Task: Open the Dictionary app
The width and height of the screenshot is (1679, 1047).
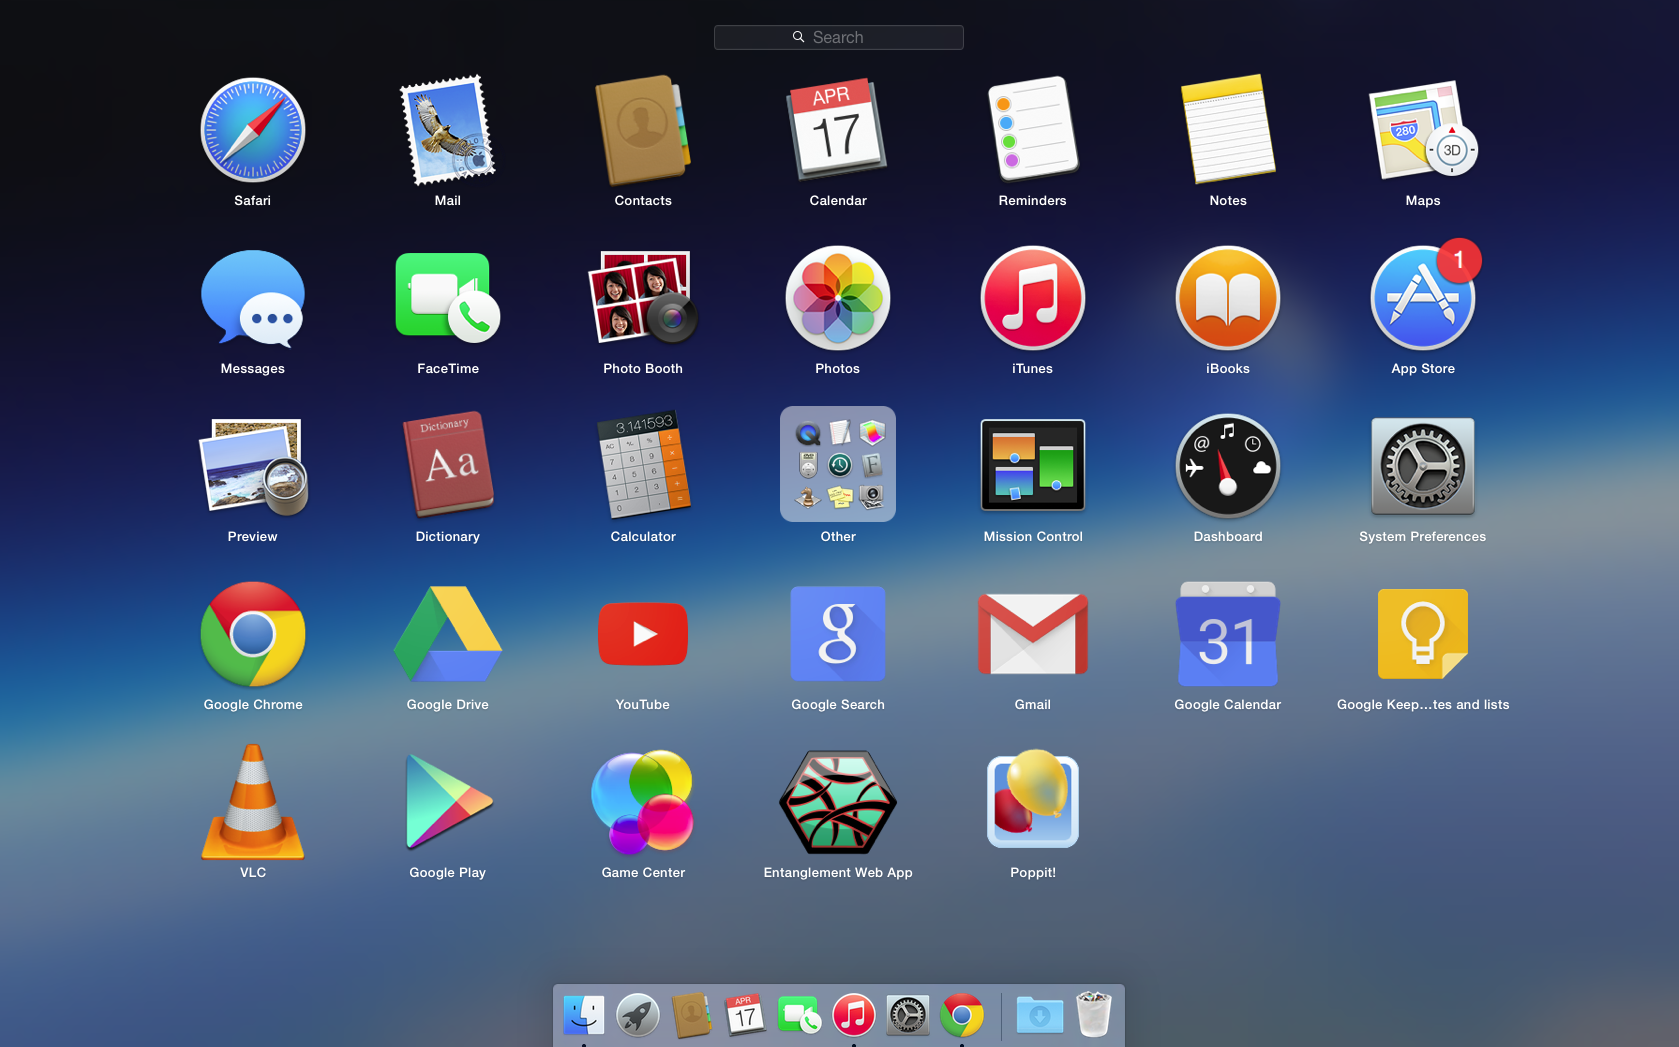Action: 448,466
